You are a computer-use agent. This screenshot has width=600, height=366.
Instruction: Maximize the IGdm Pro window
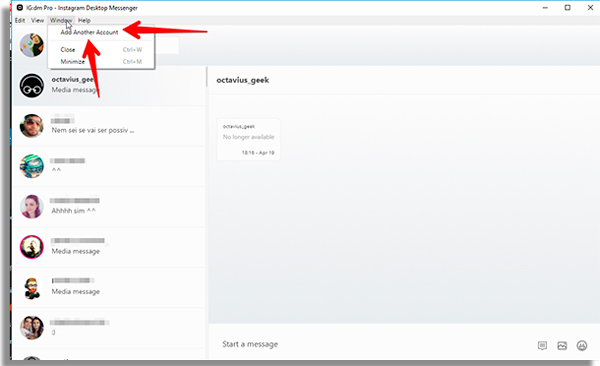567,8
